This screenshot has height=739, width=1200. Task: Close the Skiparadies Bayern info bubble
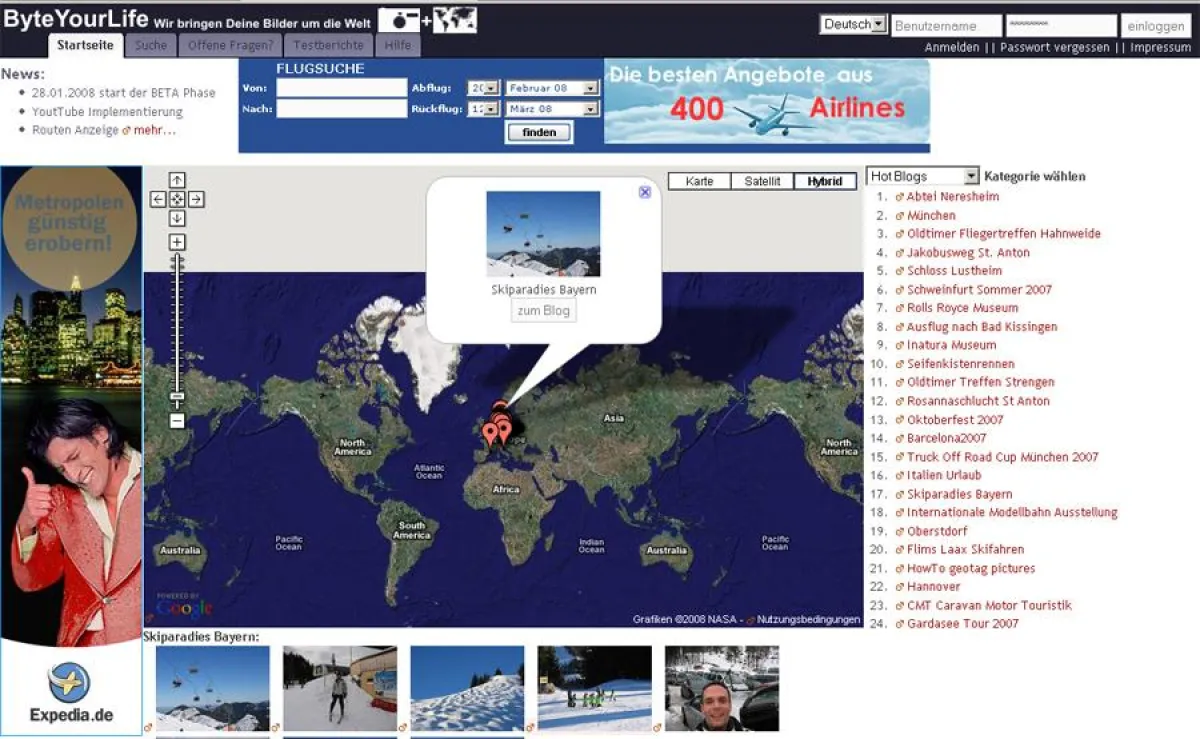point(645,192)
